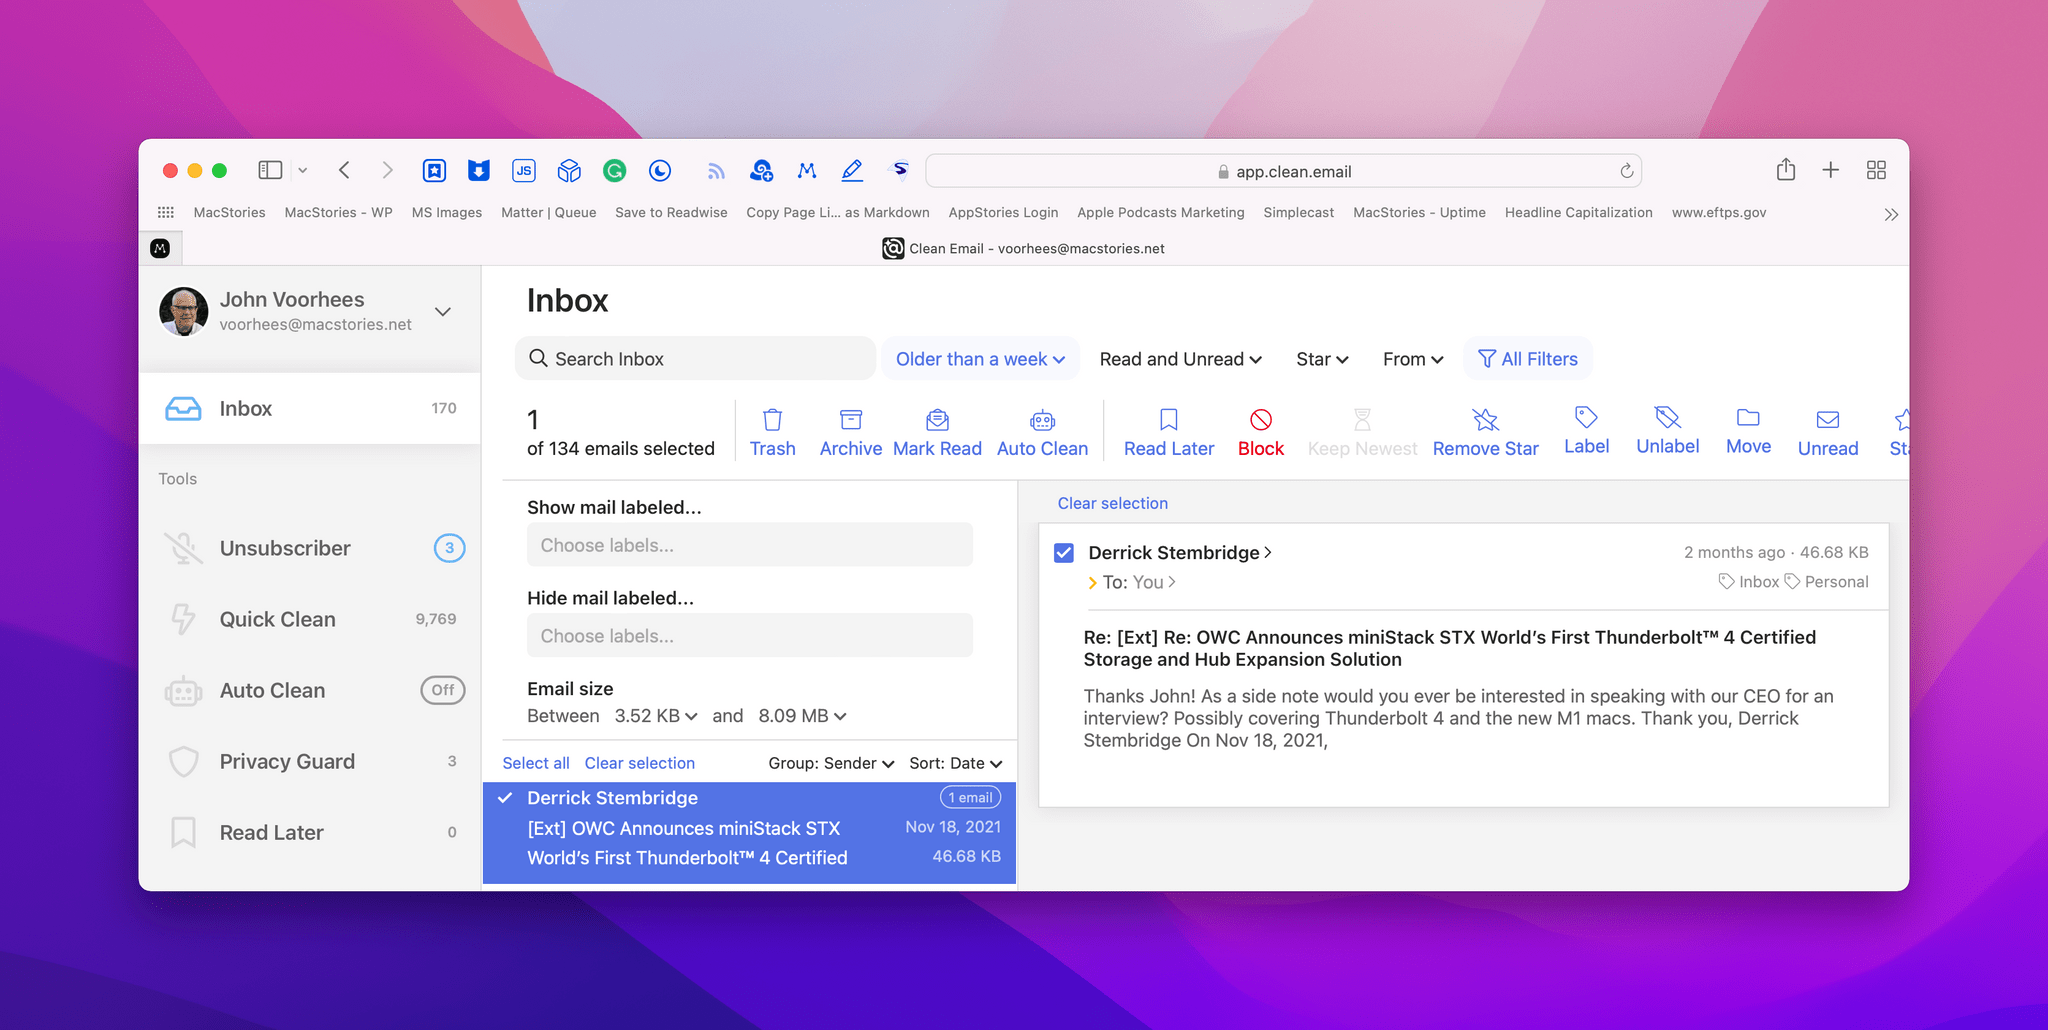Viewport: 2048px width, 1030px height.
Task: Click the Remove Star icon
Action: tap(1485, 420)
